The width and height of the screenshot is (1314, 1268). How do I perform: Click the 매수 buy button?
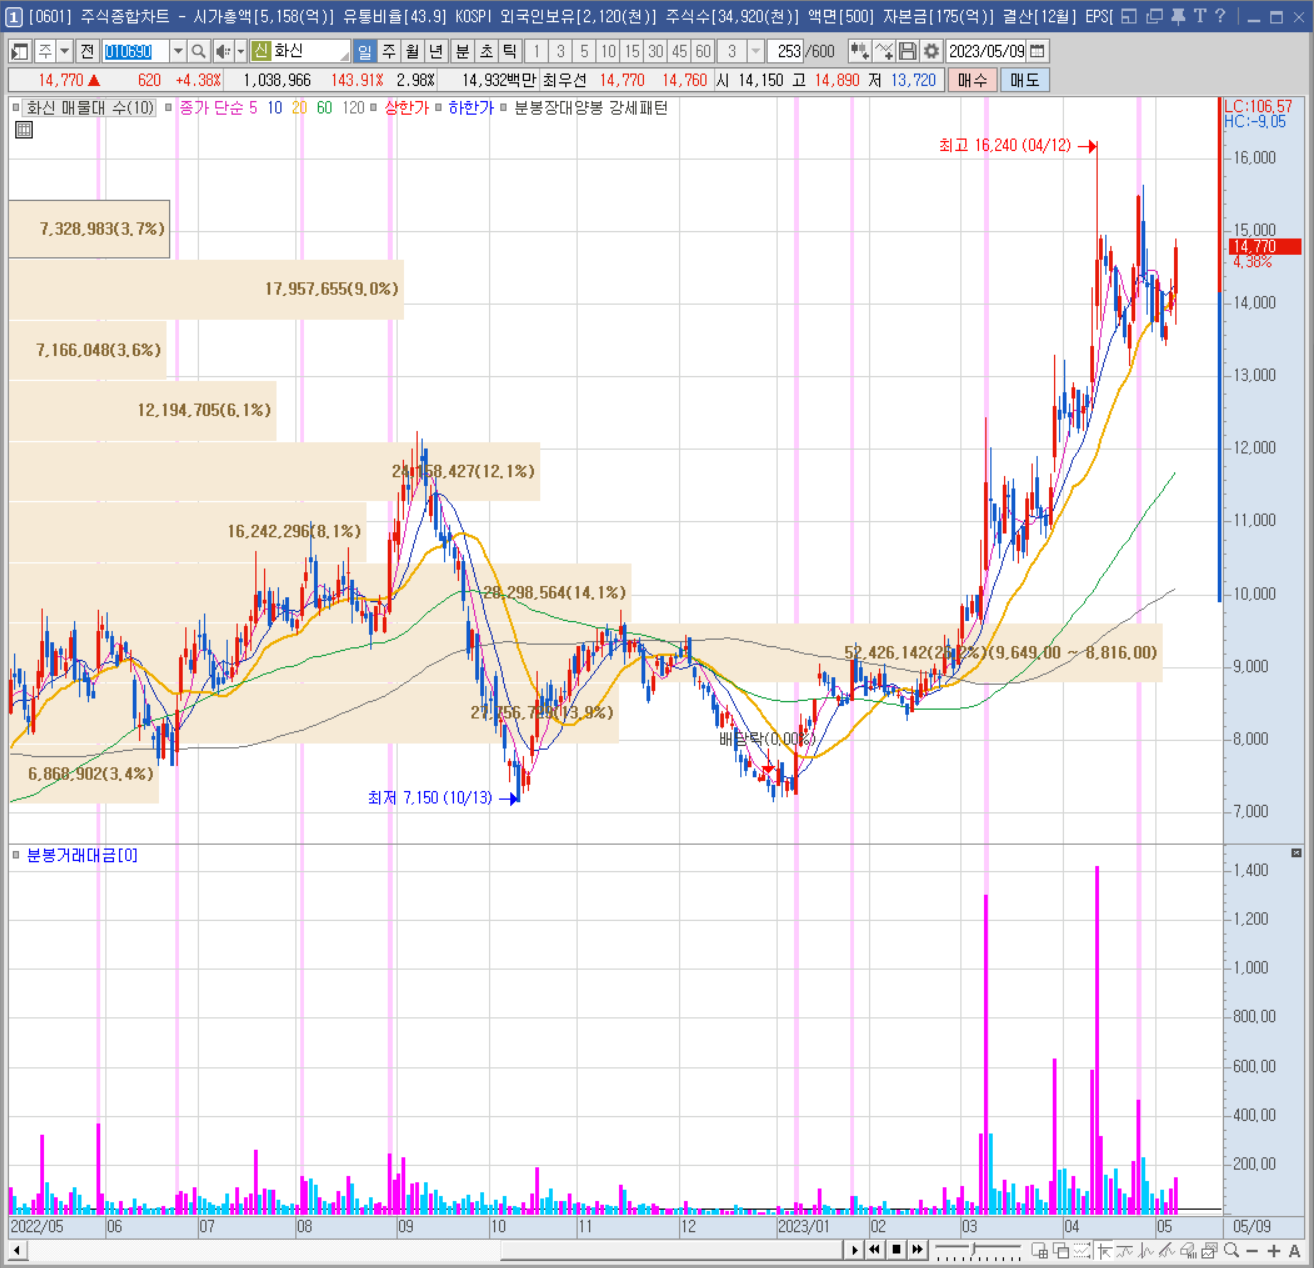(972, 80)
